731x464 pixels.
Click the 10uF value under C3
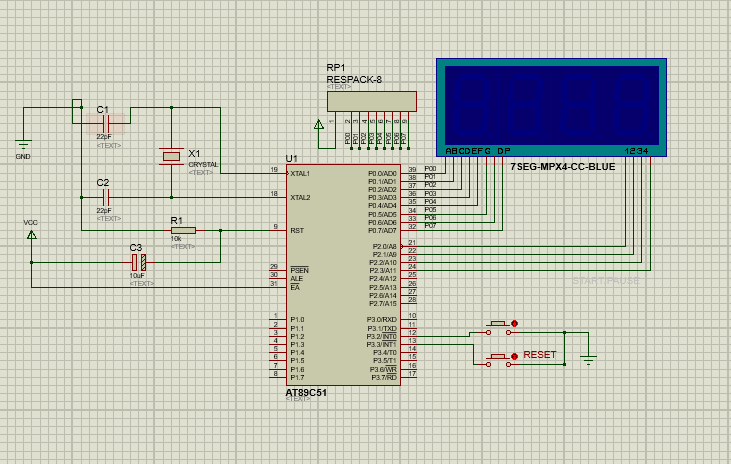137,276
